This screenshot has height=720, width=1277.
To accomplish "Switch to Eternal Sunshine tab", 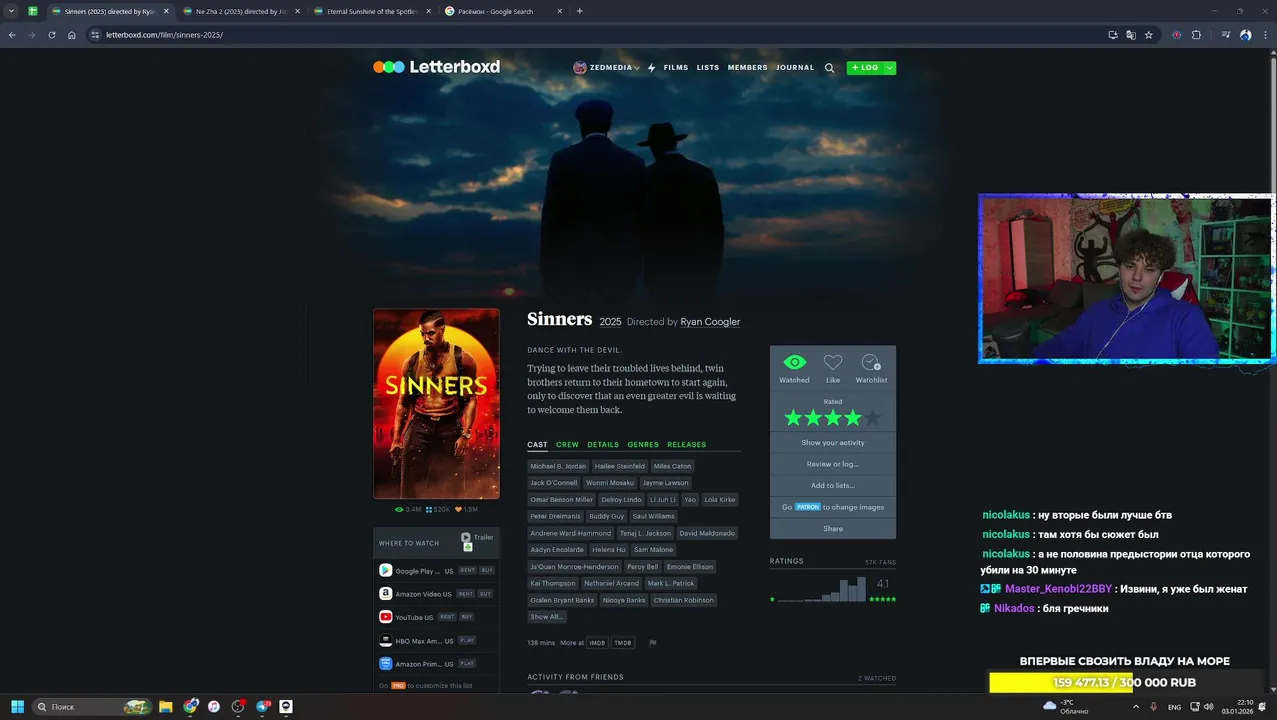I will click(x=372, y=11).
